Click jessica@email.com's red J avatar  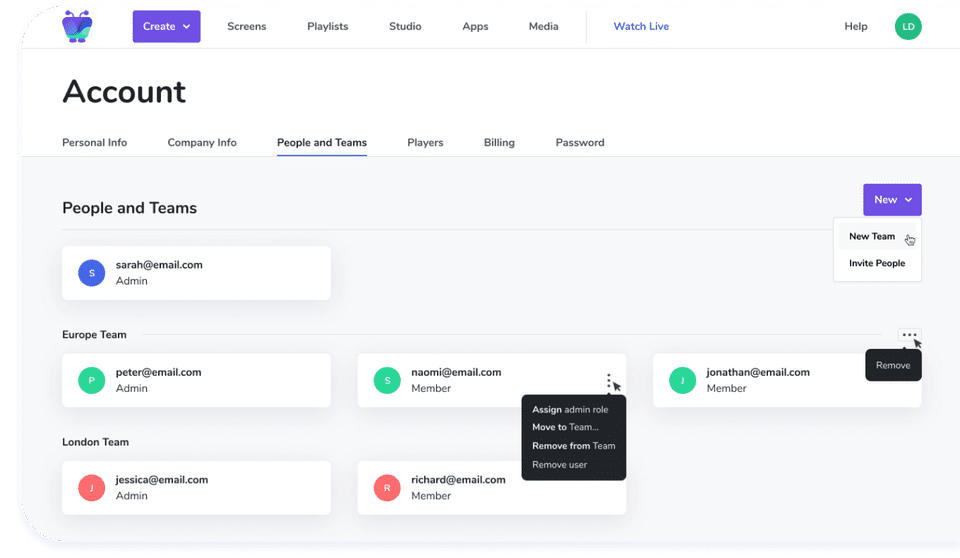(91, 488)
